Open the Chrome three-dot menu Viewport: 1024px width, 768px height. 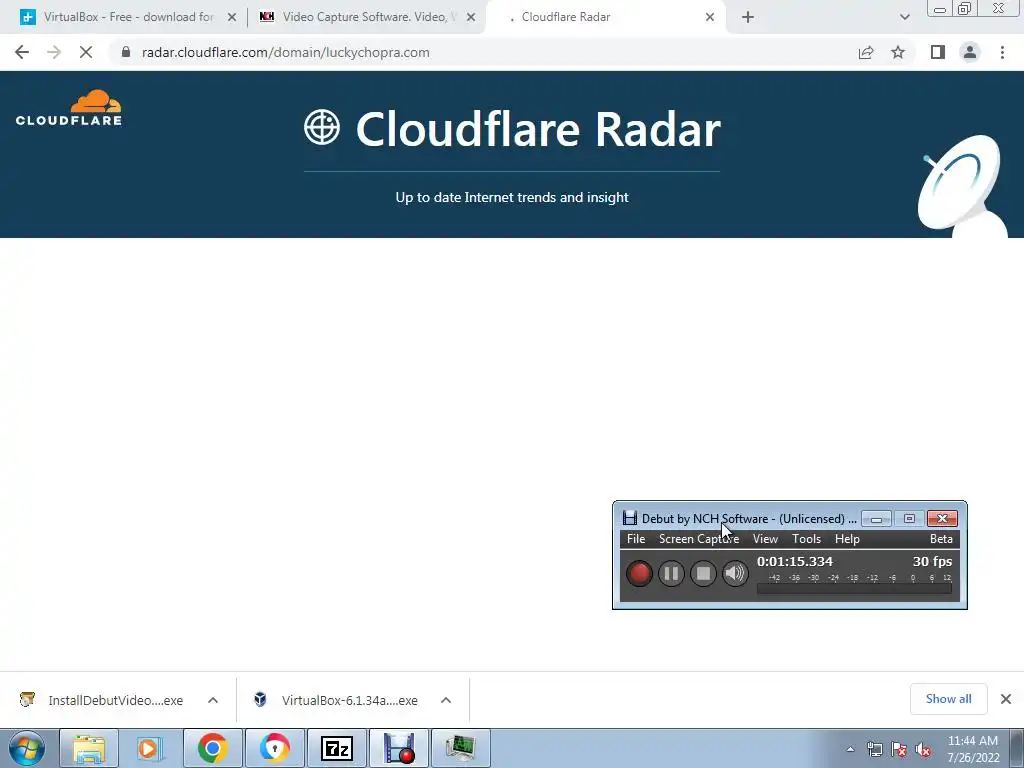coord(1002,52)
